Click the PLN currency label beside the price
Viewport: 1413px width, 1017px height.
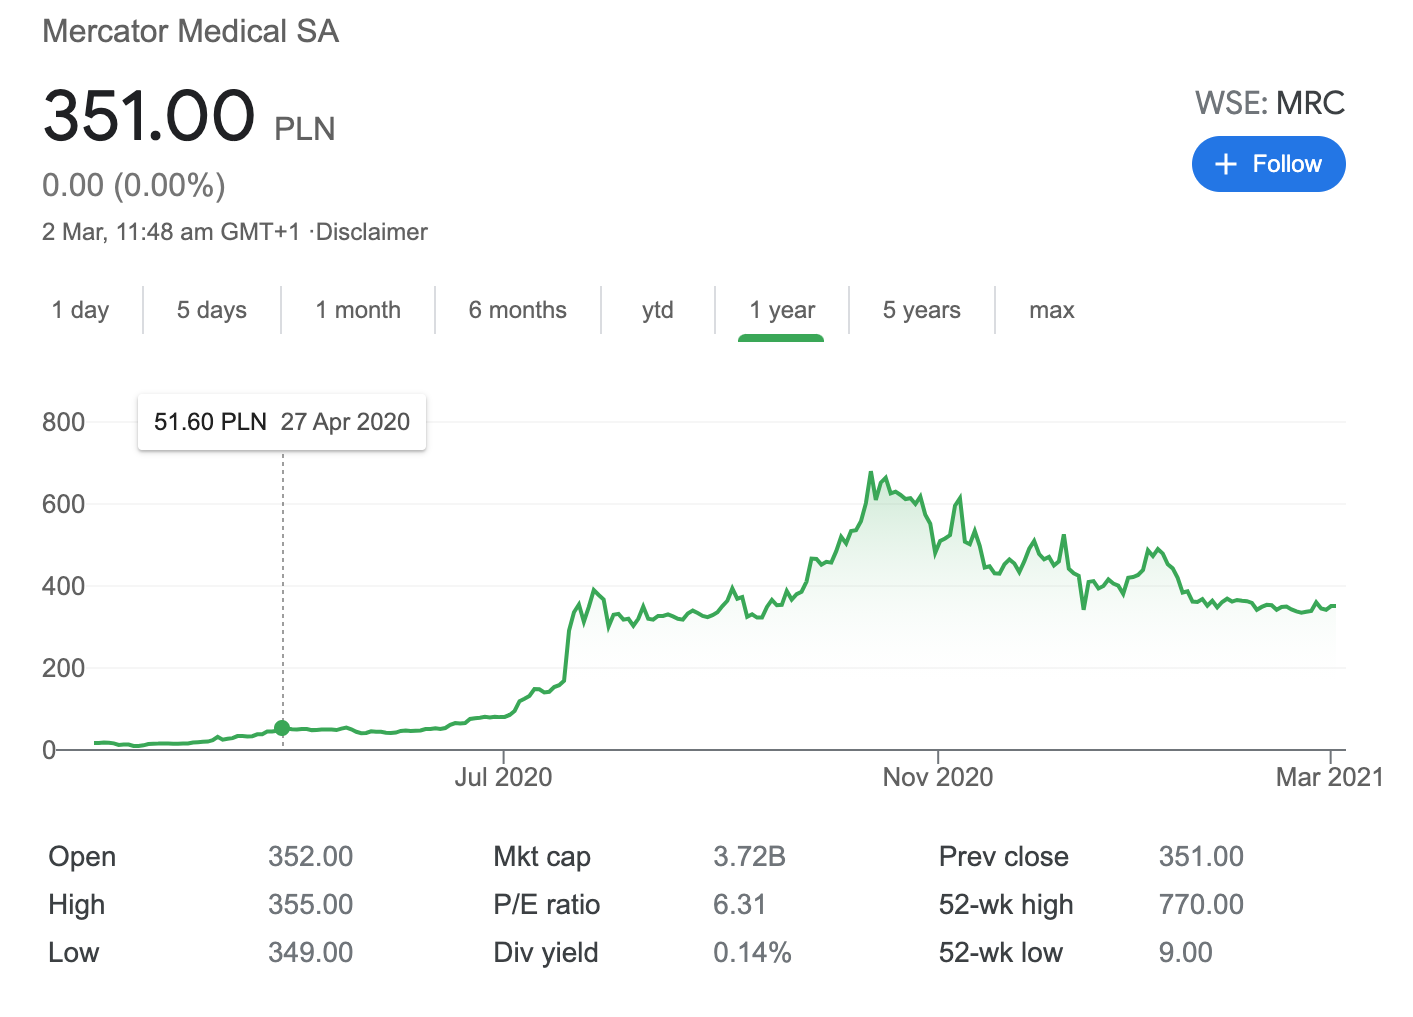click(305, 129)
